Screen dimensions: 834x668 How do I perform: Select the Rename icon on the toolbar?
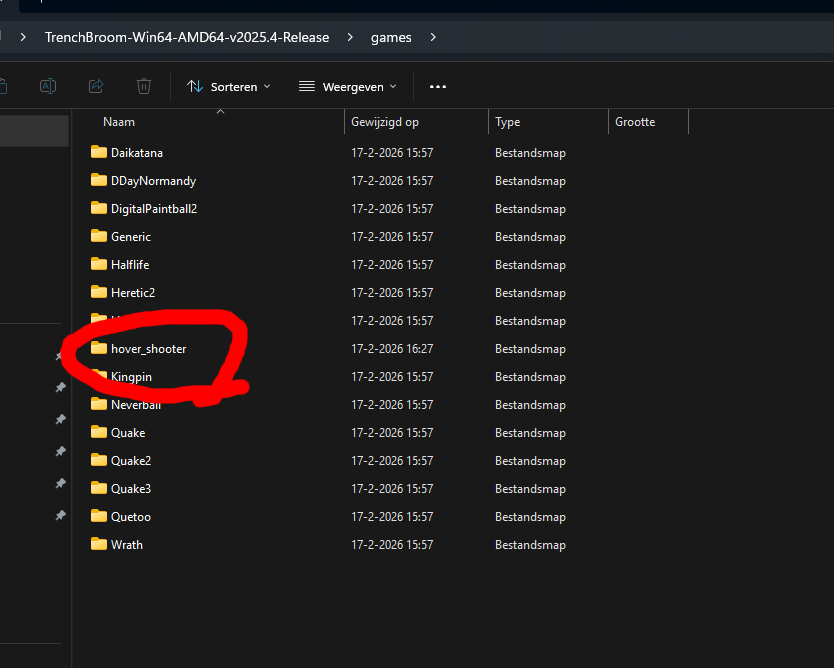47,86
